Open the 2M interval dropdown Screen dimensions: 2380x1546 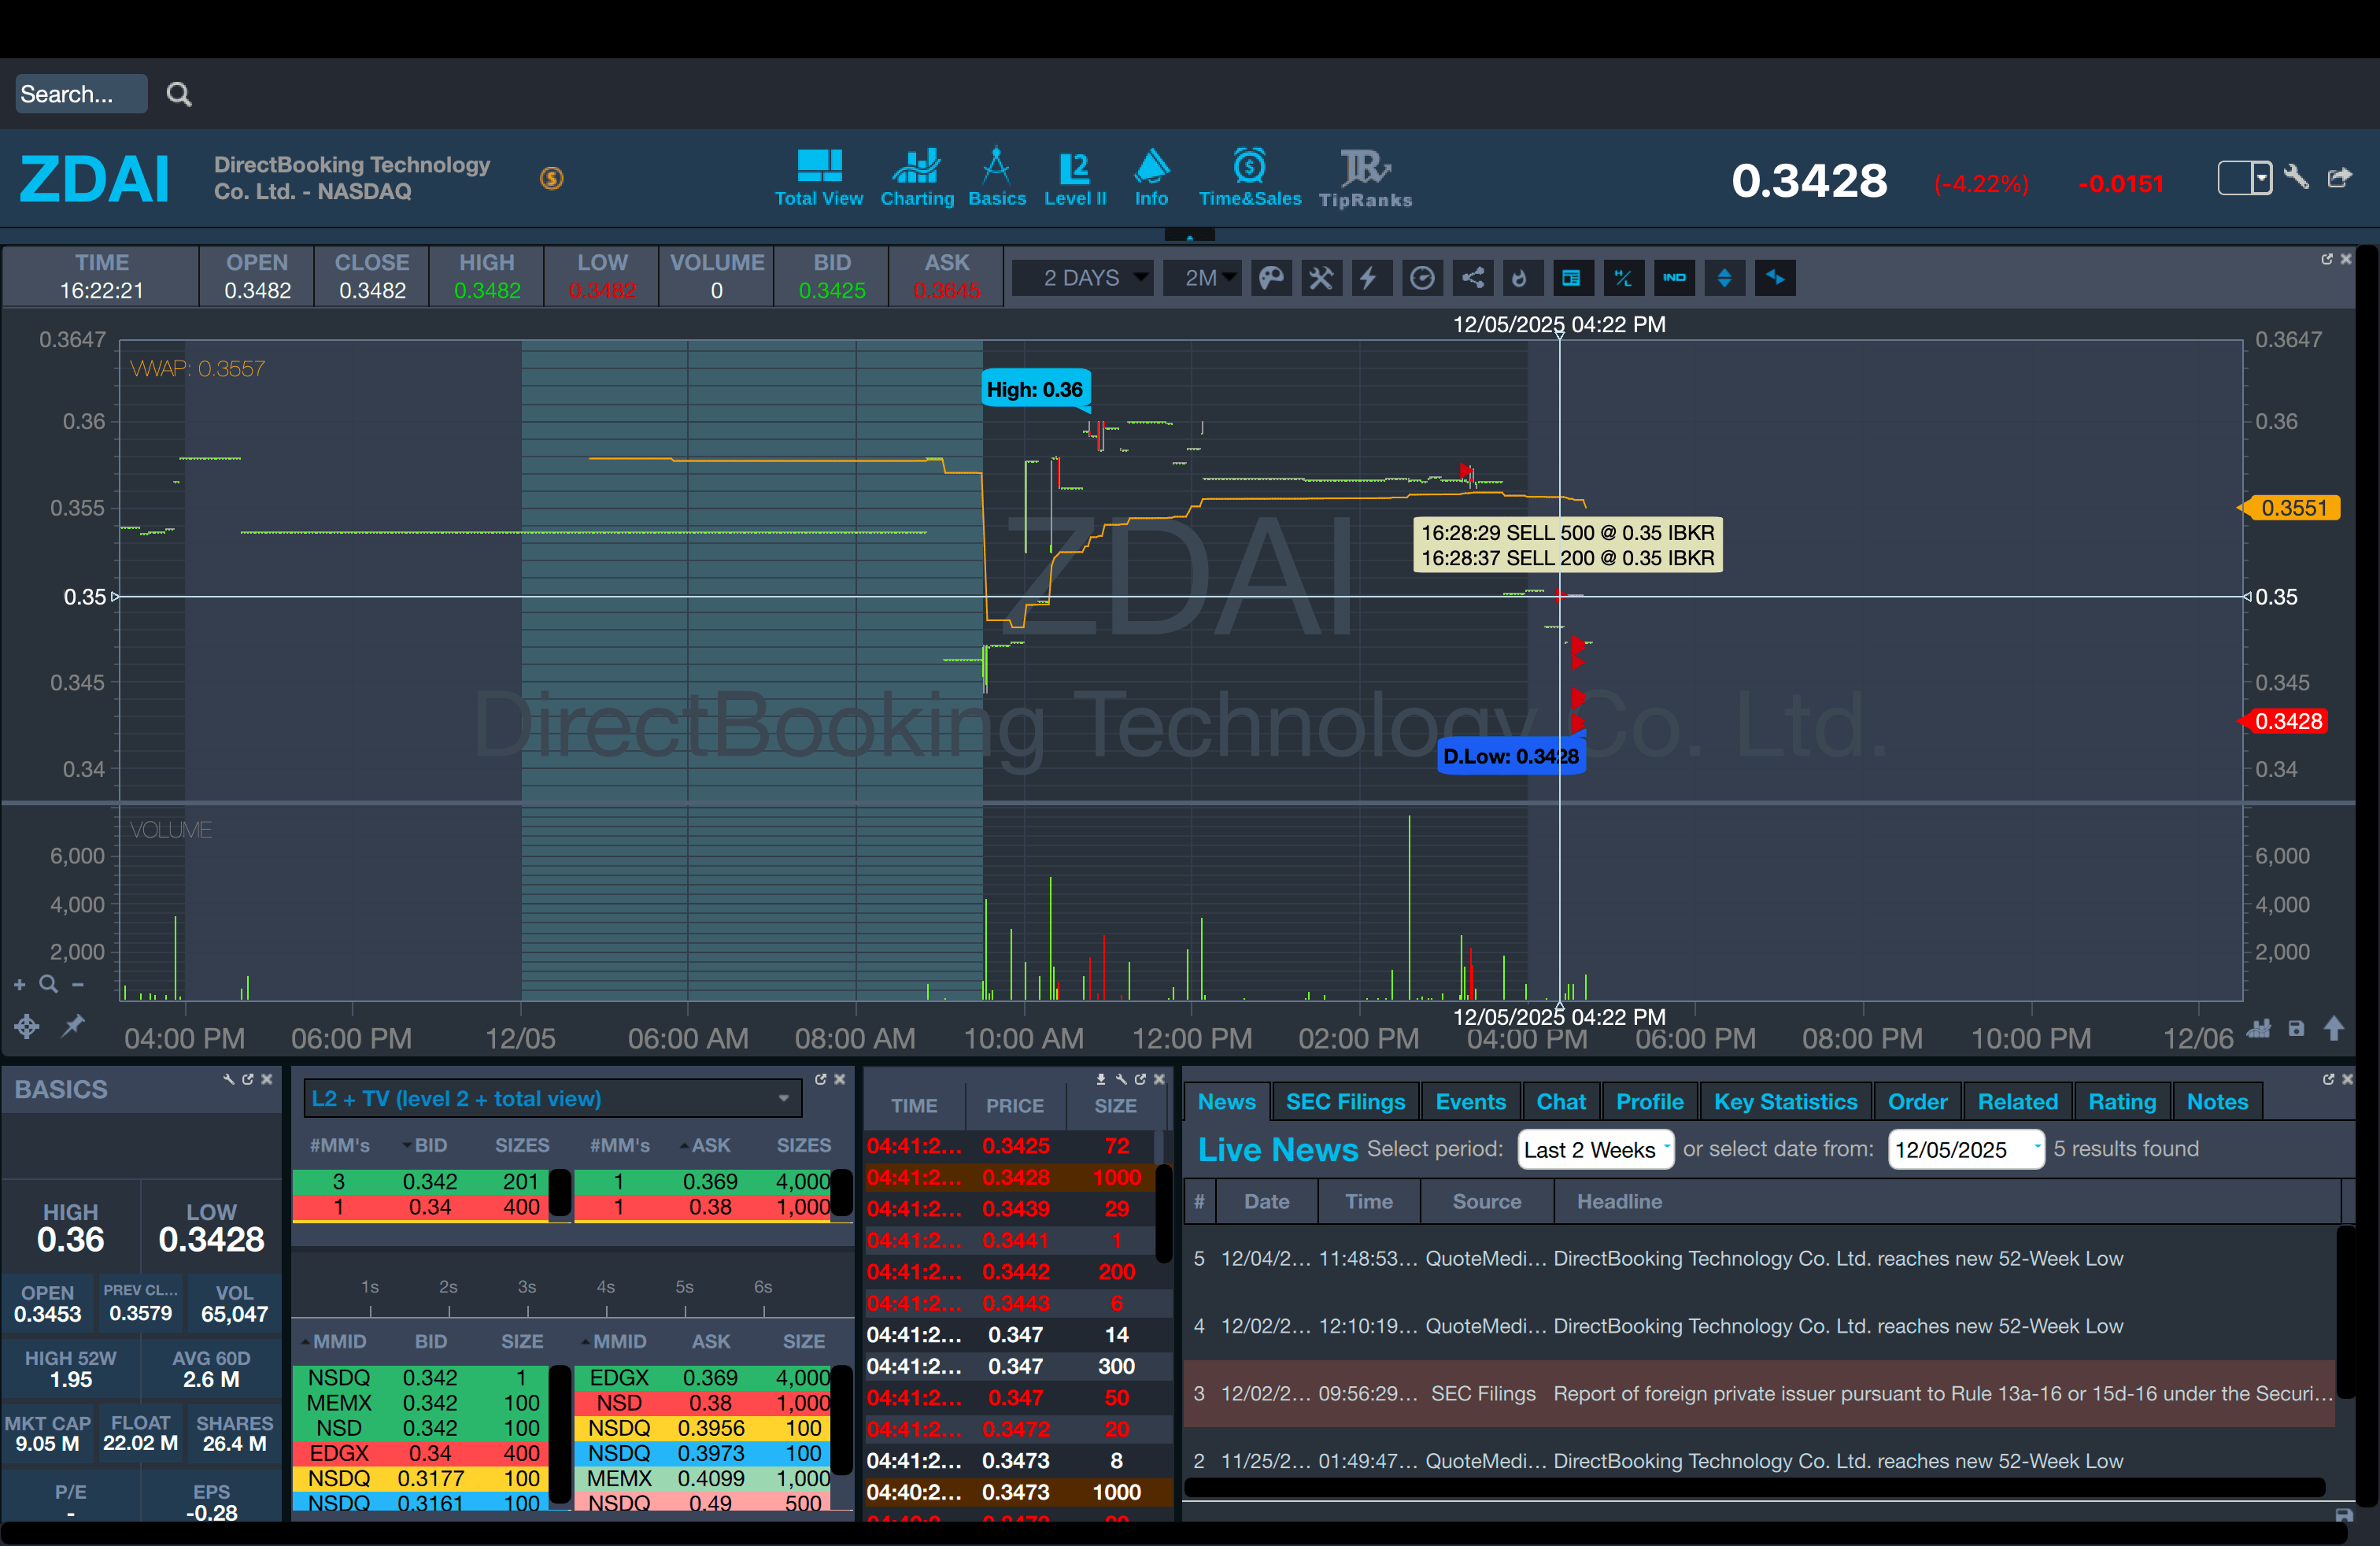pyautogui.click(x=1201, y=278)
